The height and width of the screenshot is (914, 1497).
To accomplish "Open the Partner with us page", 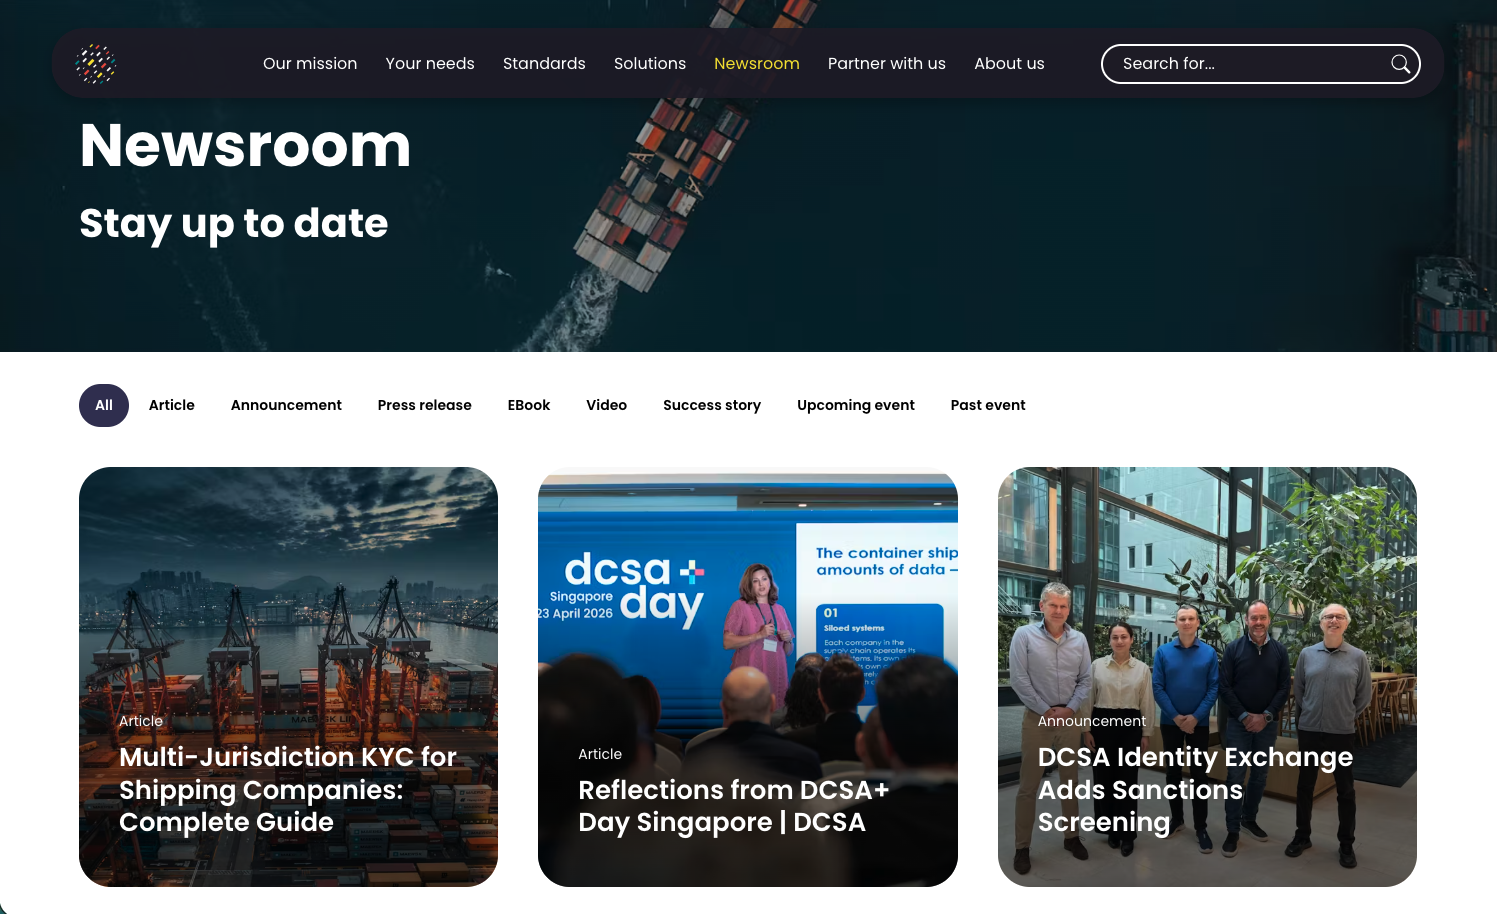I will point(887,63).
